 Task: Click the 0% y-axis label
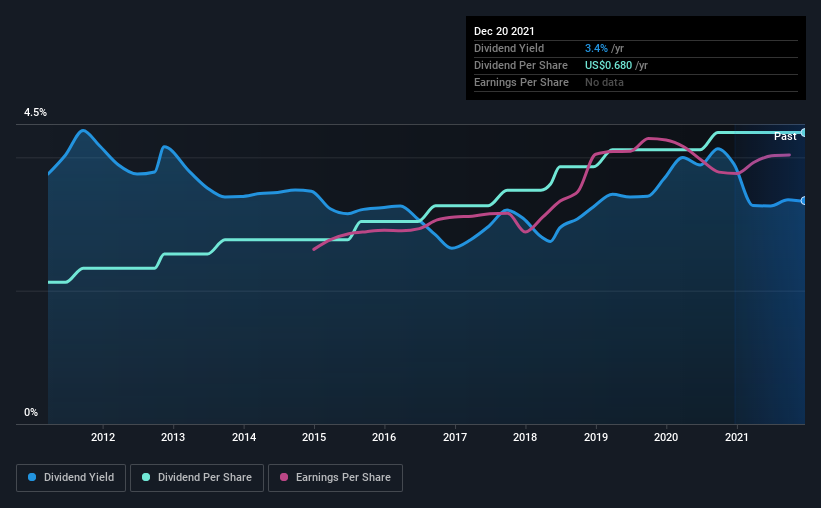tap(31, 413)
